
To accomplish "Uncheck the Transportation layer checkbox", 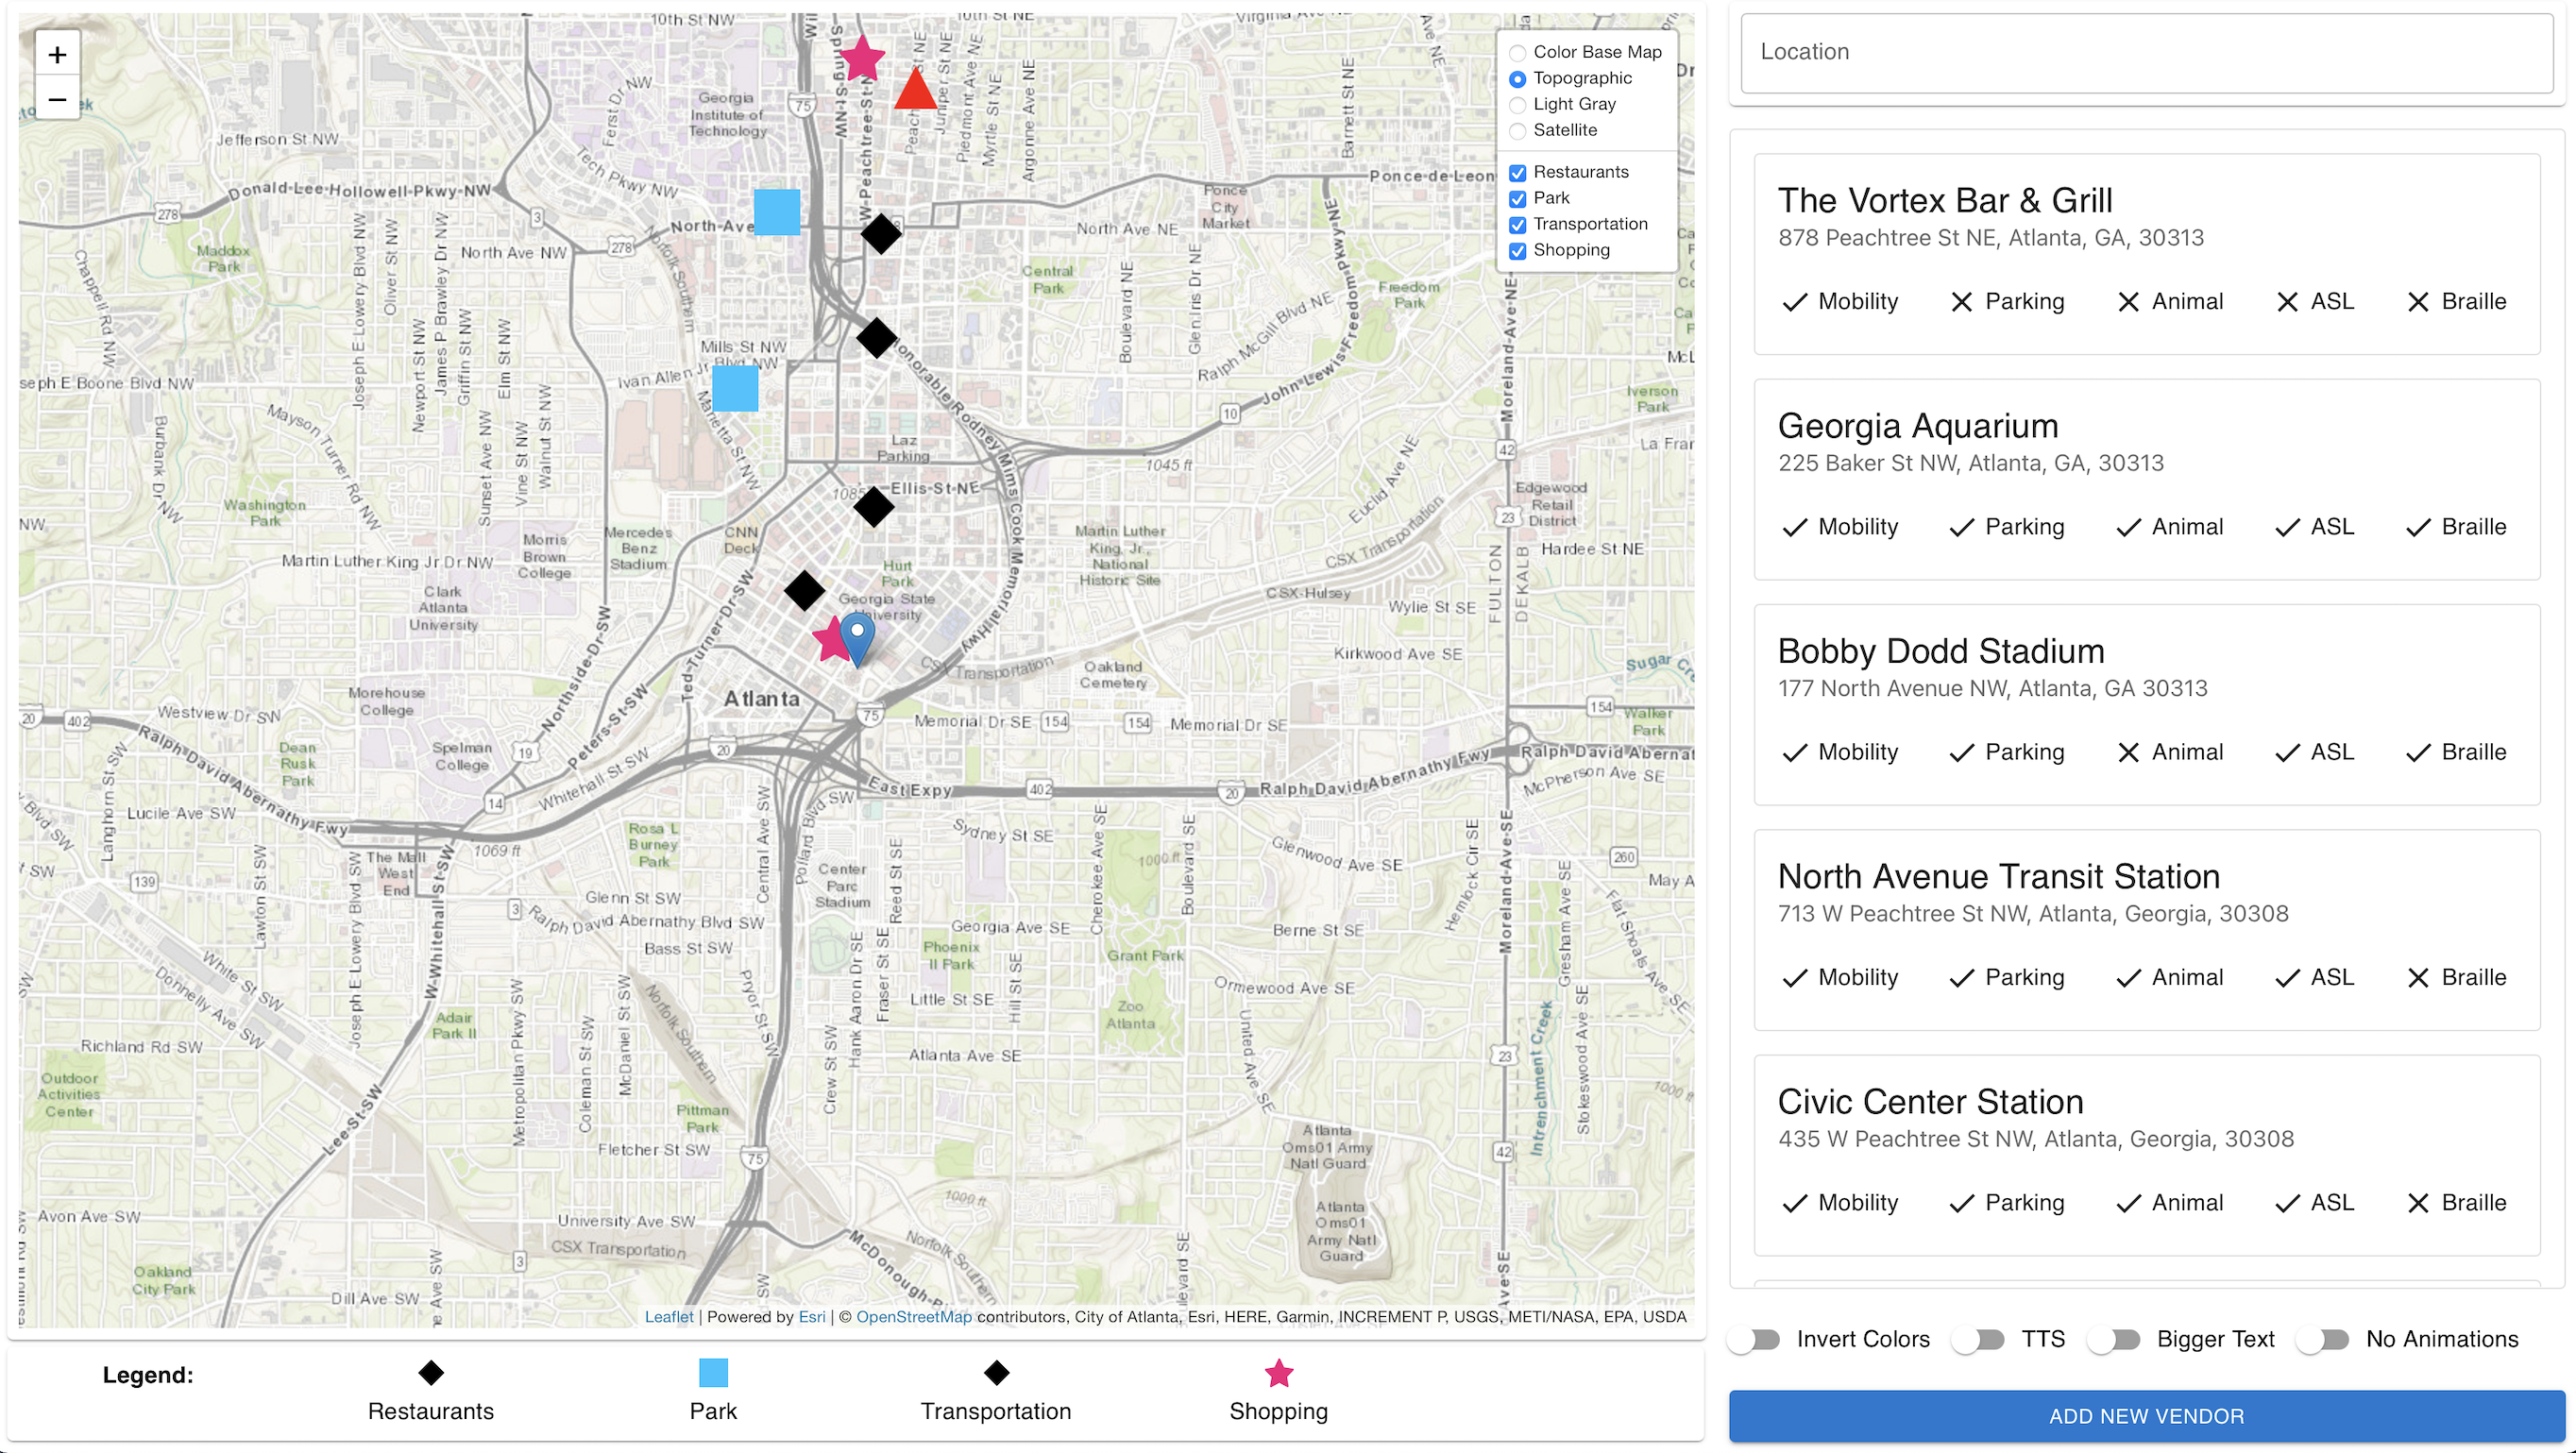I will 1517,225.
